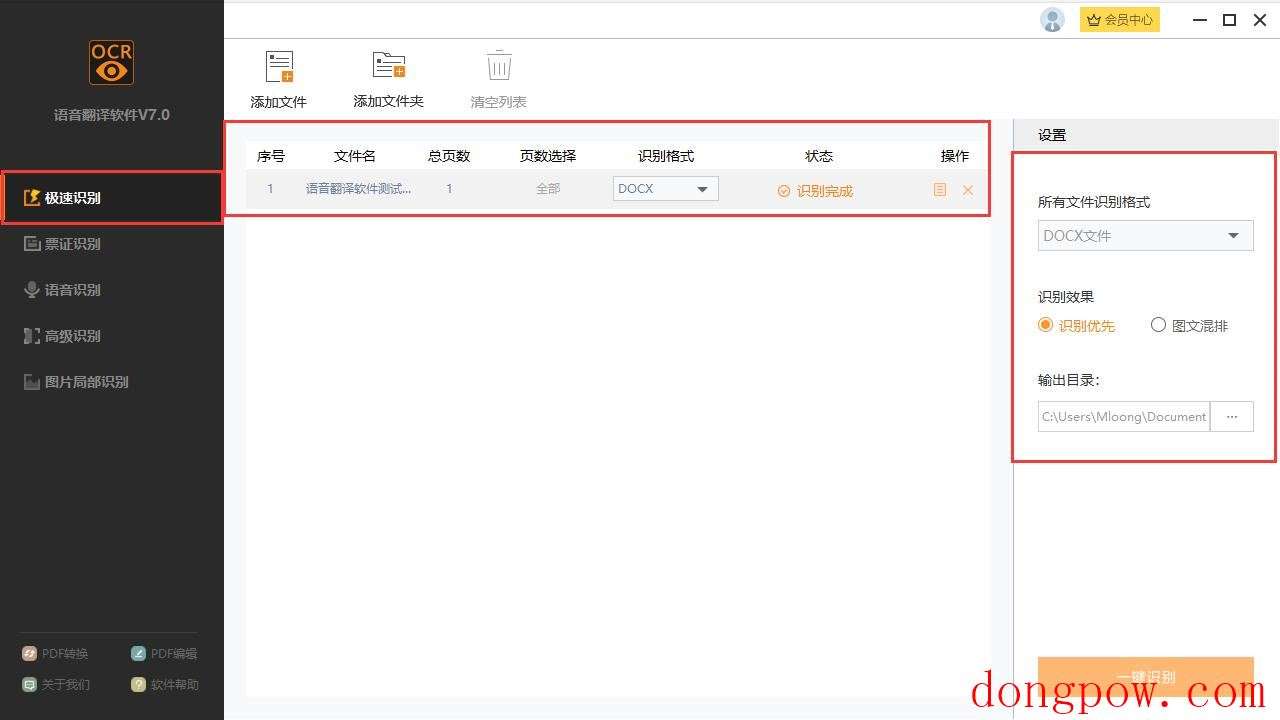Select the 票证识别 sidebar tab
1280x720 pixels.
tap(112, 244)
